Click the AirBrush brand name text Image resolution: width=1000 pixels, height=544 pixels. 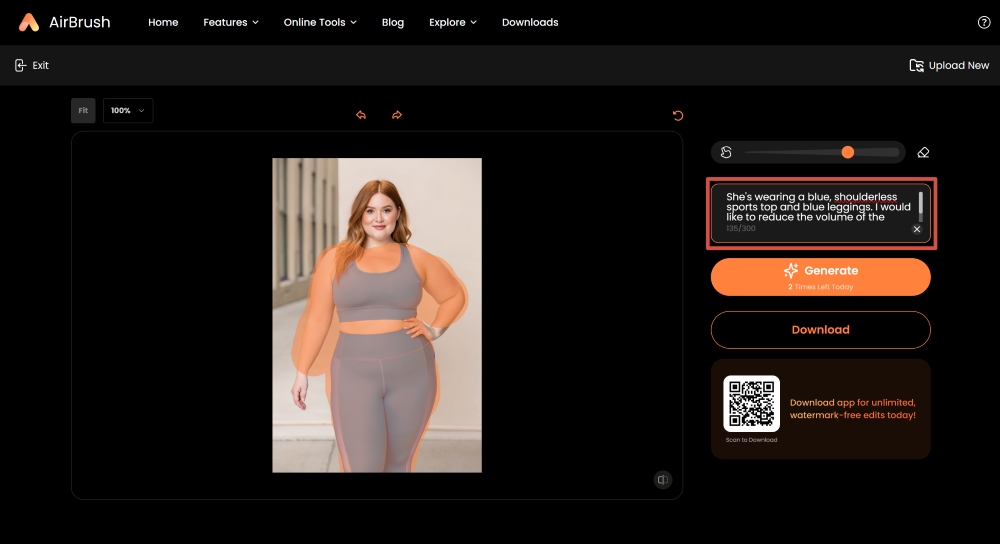tap(80, 22)
